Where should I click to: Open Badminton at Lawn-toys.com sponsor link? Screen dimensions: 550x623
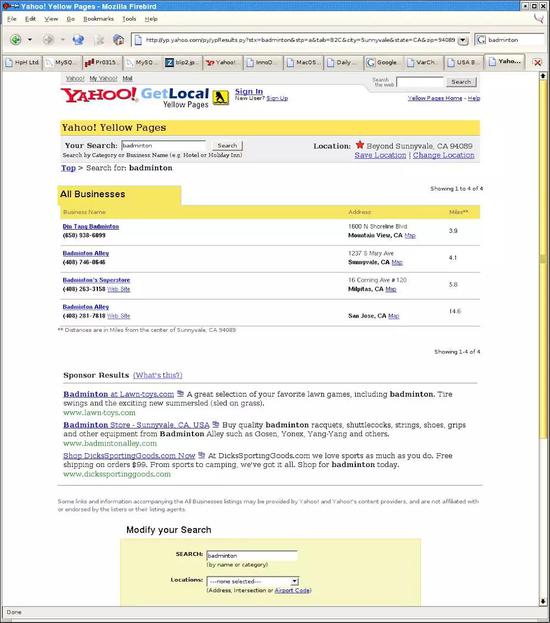coord(118,394)
